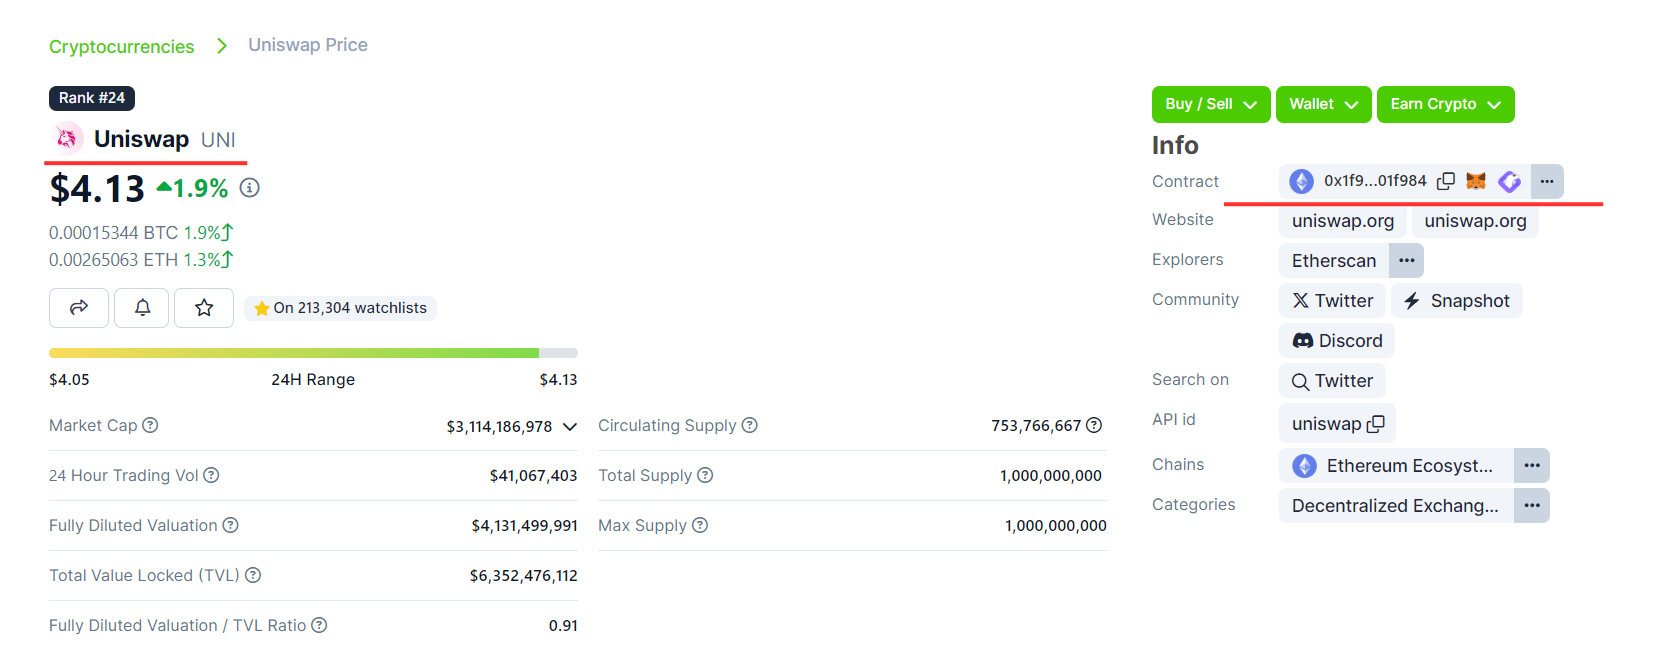1668x648 pixels.
Task: Open Discord community link
Action: pyautogui.click(x=1337, y=341)
